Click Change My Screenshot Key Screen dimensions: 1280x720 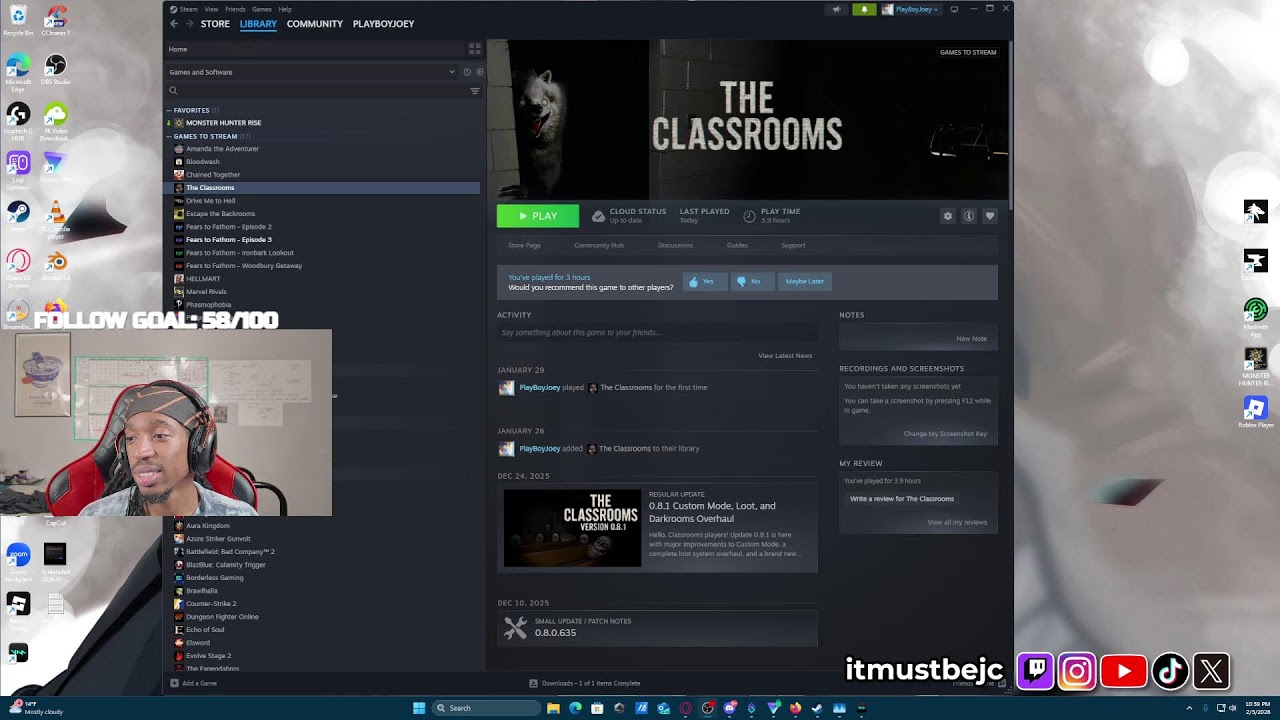coord(945,434)
